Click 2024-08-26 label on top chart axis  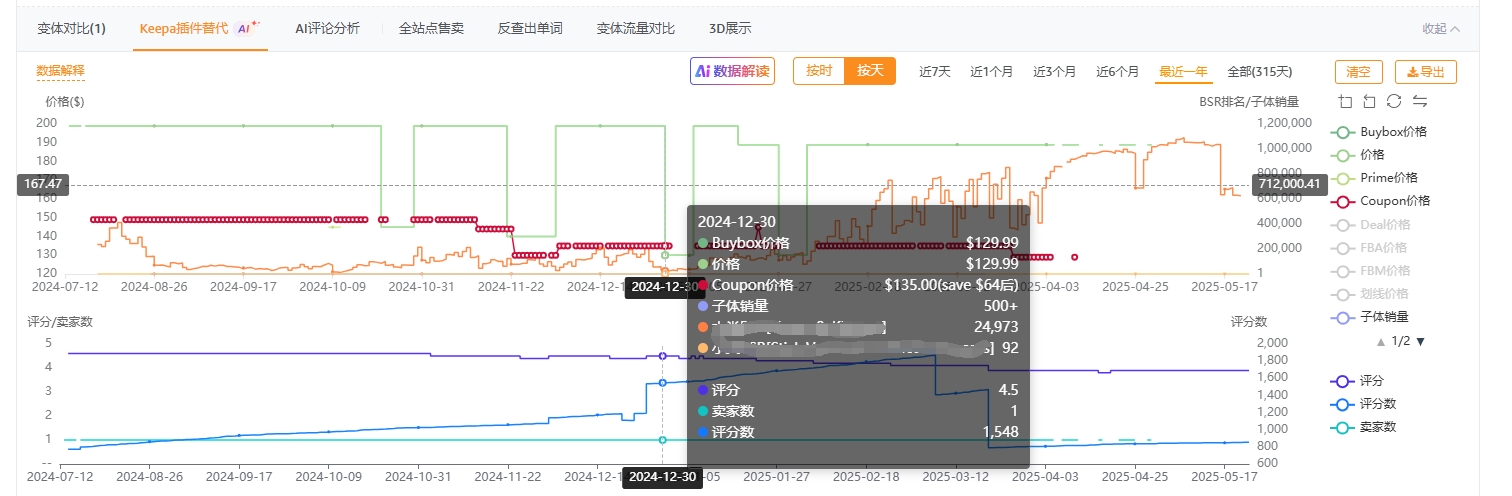coord(154,286)
